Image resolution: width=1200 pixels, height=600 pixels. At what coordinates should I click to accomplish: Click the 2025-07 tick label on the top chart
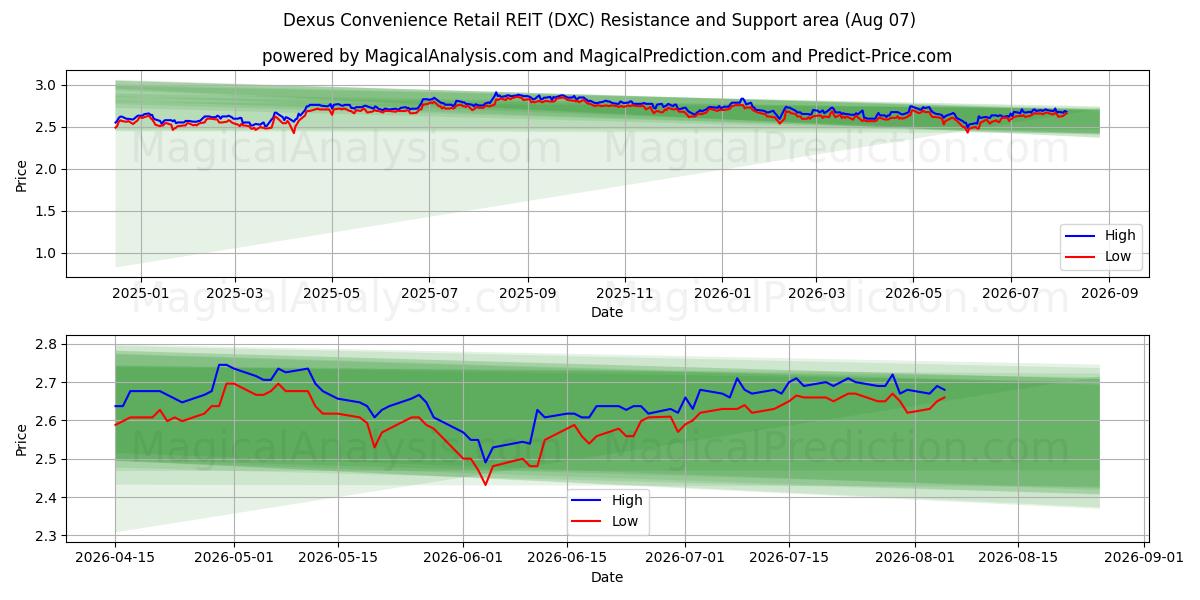pos(429,293)
